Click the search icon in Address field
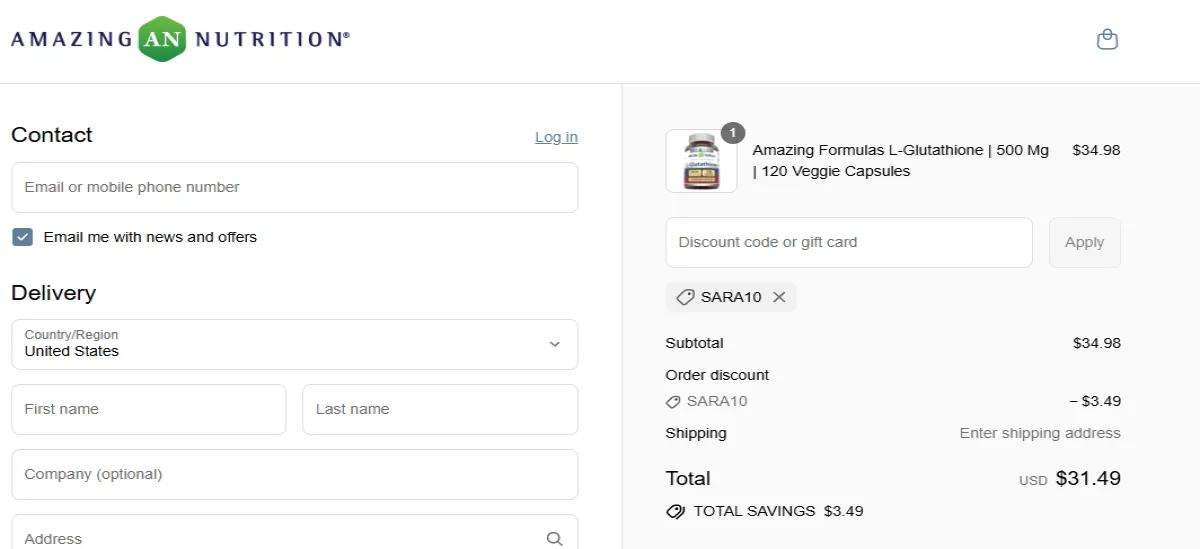Screen dimensions: 1200x549 (555, 539)
